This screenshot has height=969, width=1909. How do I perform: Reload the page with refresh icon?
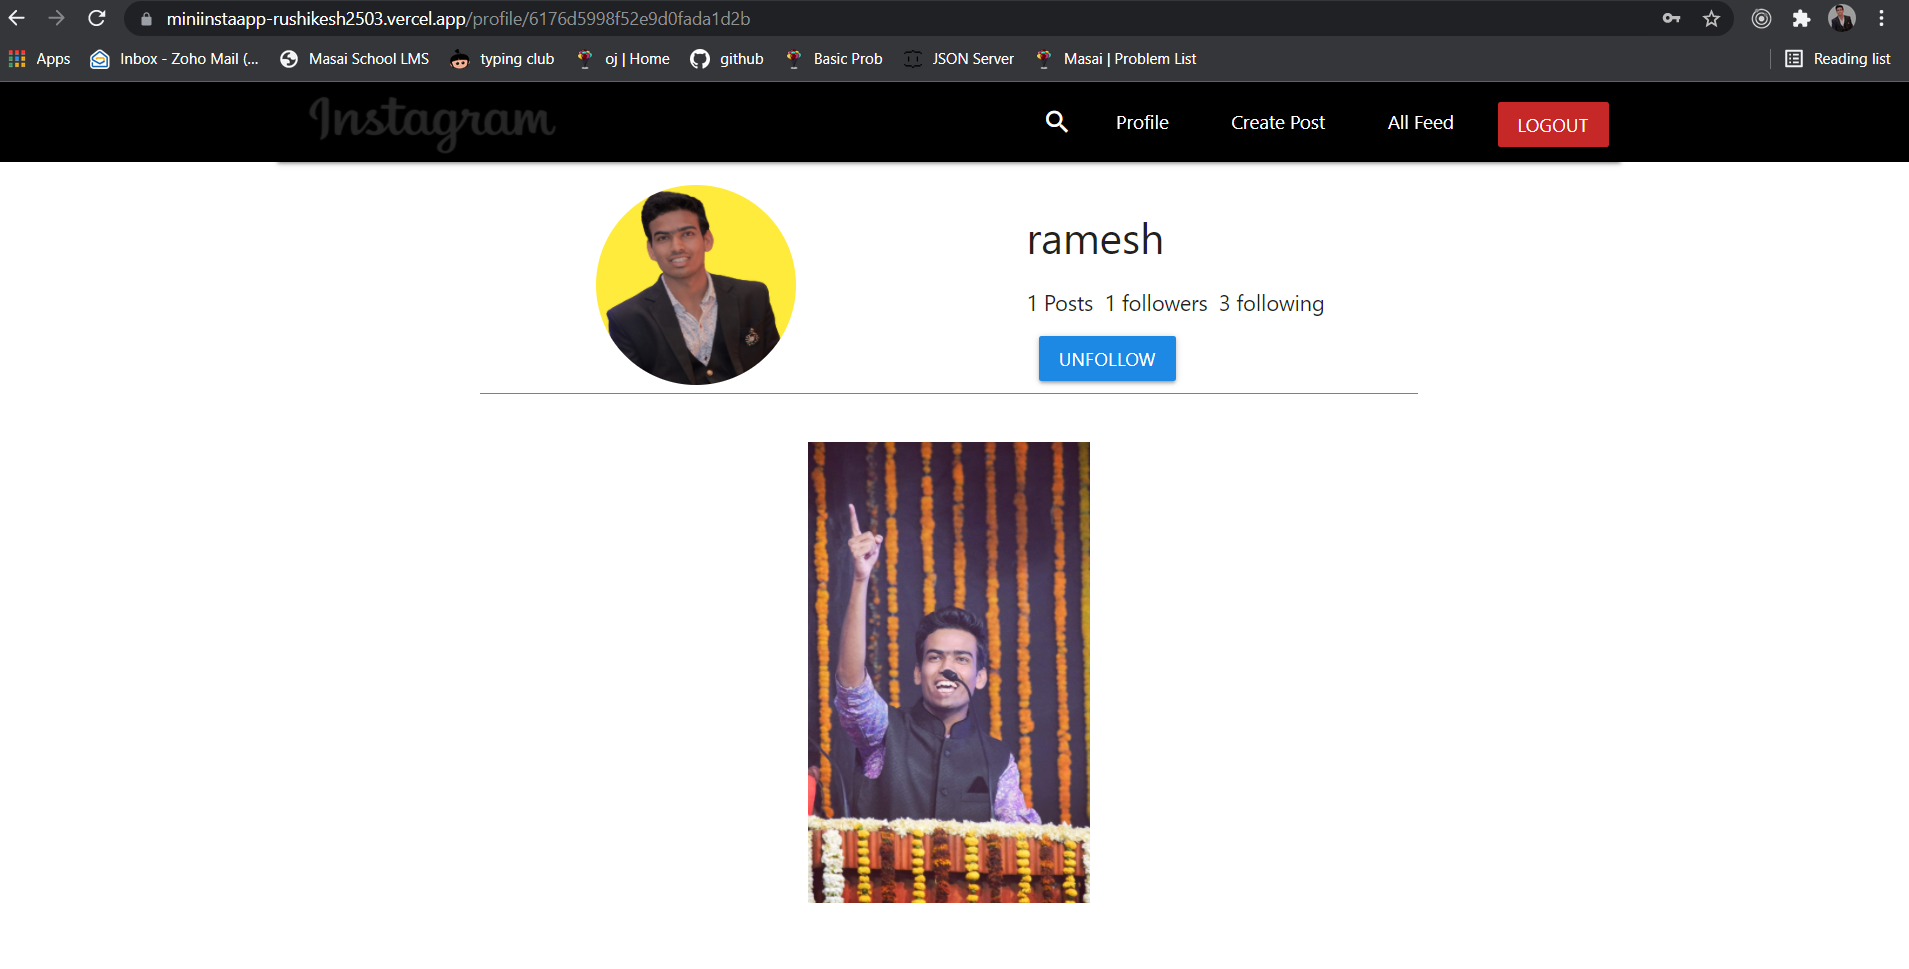(97, 18)
